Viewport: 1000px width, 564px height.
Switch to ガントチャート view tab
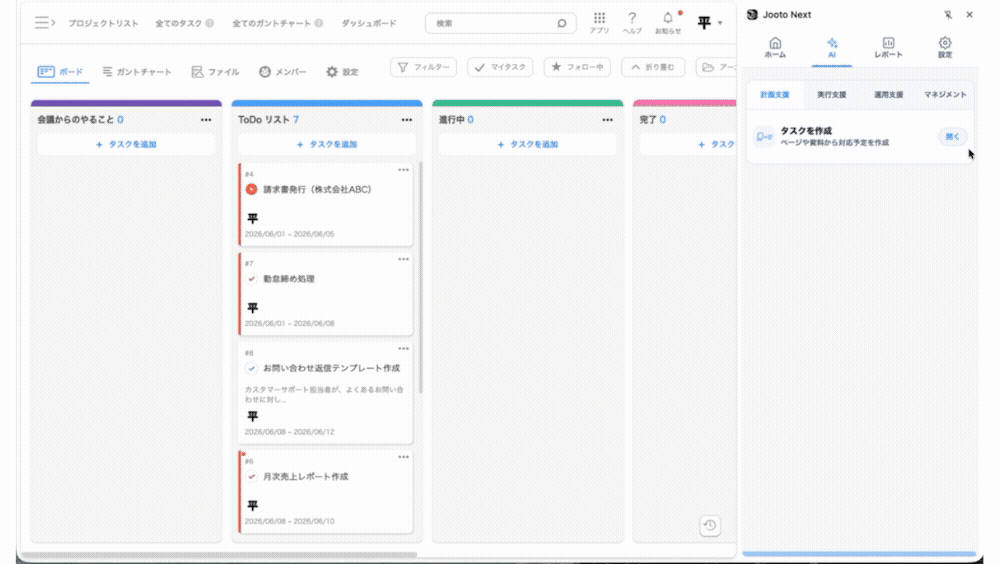137,72
